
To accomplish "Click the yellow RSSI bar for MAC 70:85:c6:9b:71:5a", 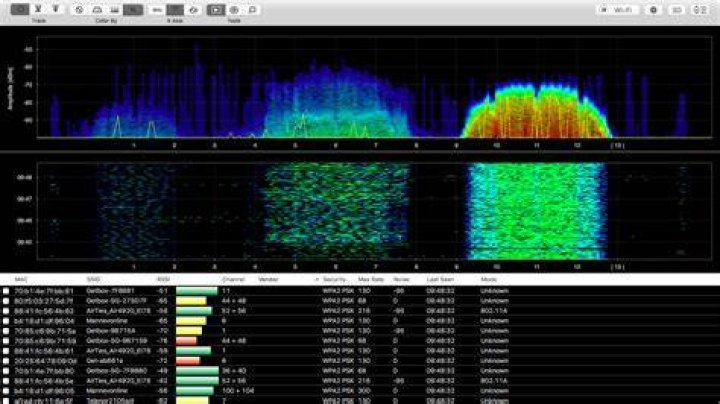I will click(189, 331).
